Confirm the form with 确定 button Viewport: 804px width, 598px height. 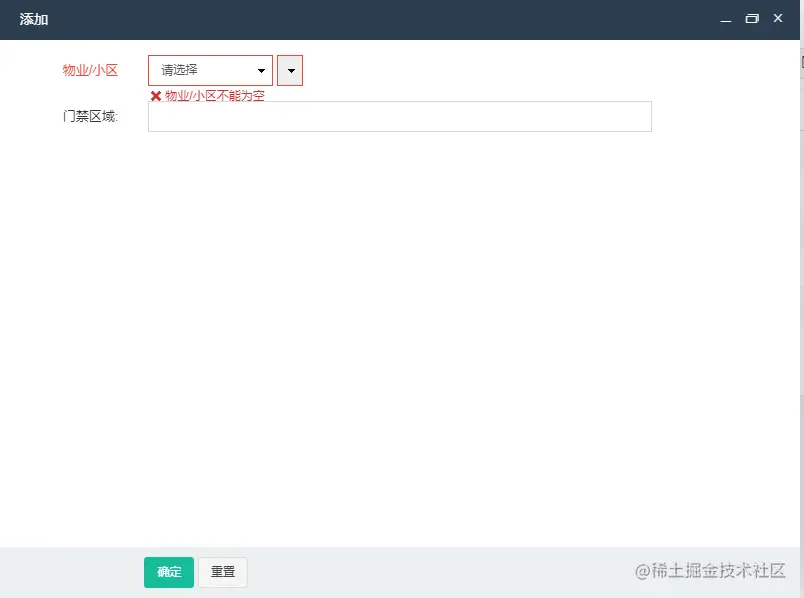click(169, 572)
